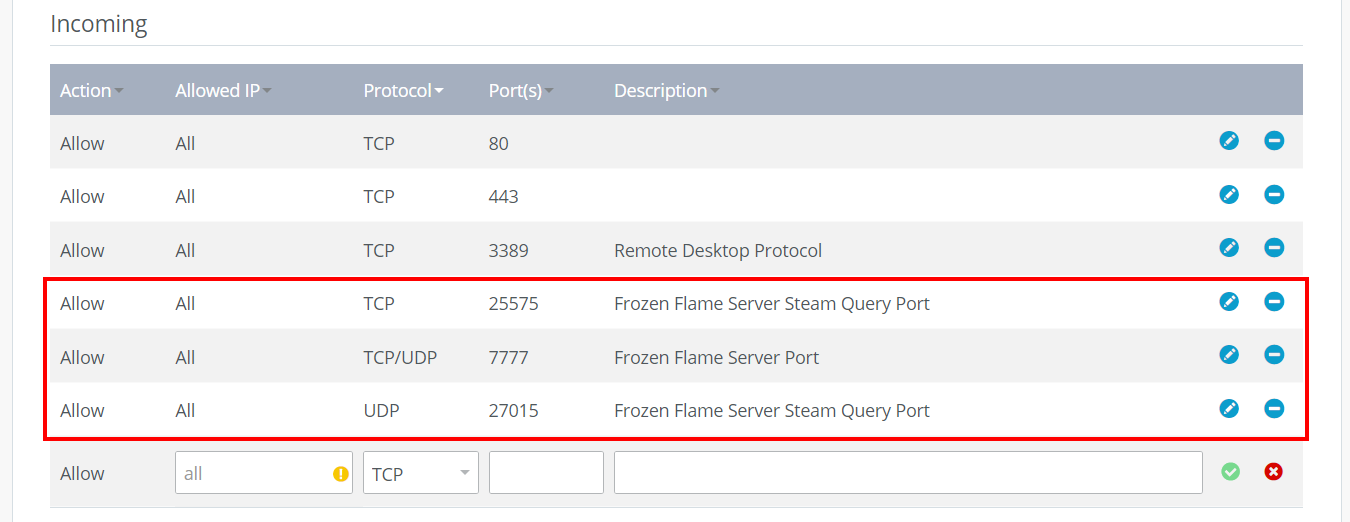Remove the port 80 rule
The image size is (1350, 522).
click(1274, 141)
